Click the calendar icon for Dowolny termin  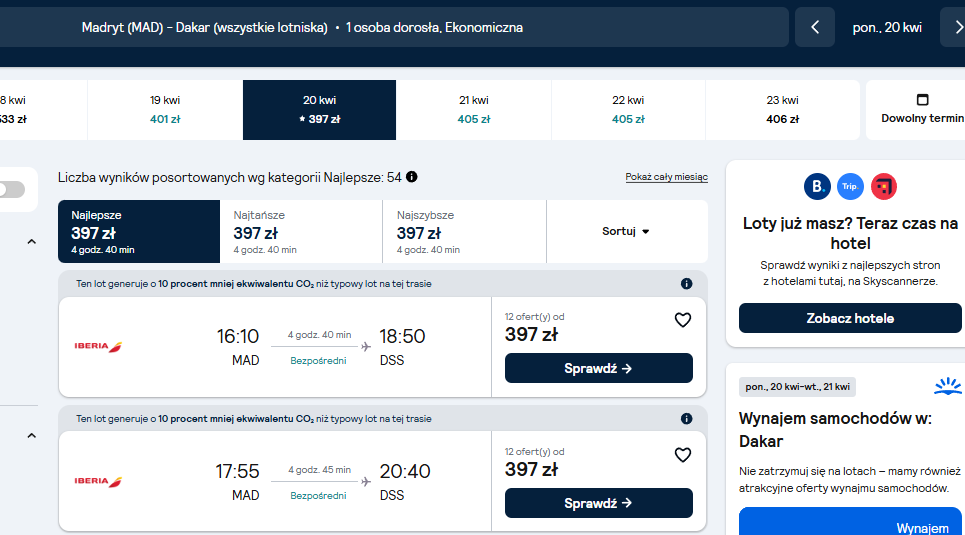922,100
